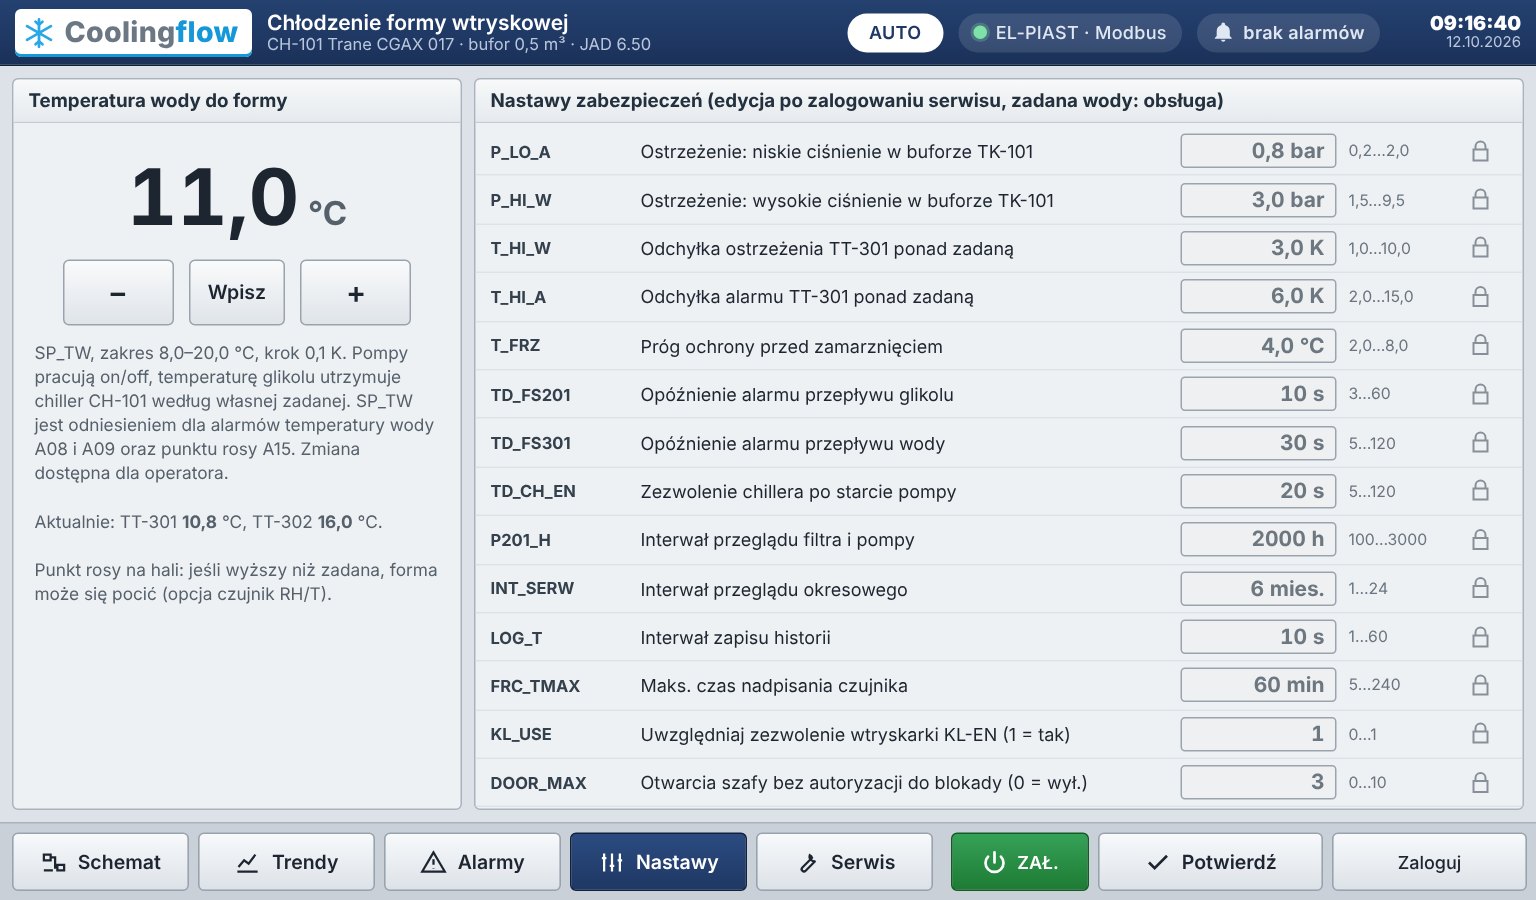The image size is (1536, 900).
Task: Click the lock icon for T_FRZ threshold
Action: pos(1480,345)
